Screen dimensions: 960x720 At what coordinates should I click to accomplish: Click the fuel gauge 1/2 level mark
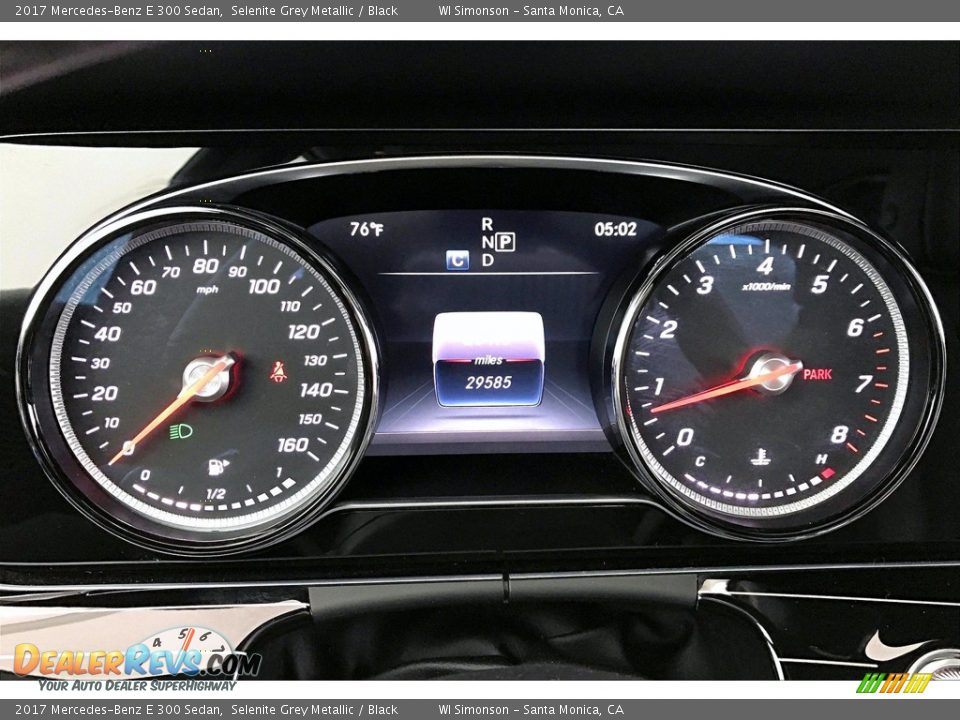point(217,489)
